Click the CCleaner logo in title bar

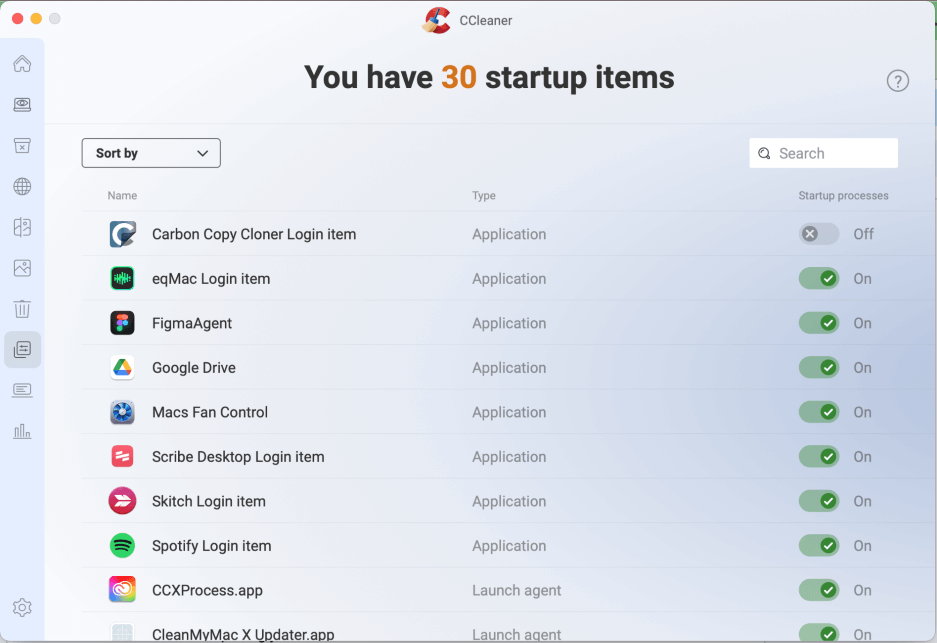click(x=437, y=20)
